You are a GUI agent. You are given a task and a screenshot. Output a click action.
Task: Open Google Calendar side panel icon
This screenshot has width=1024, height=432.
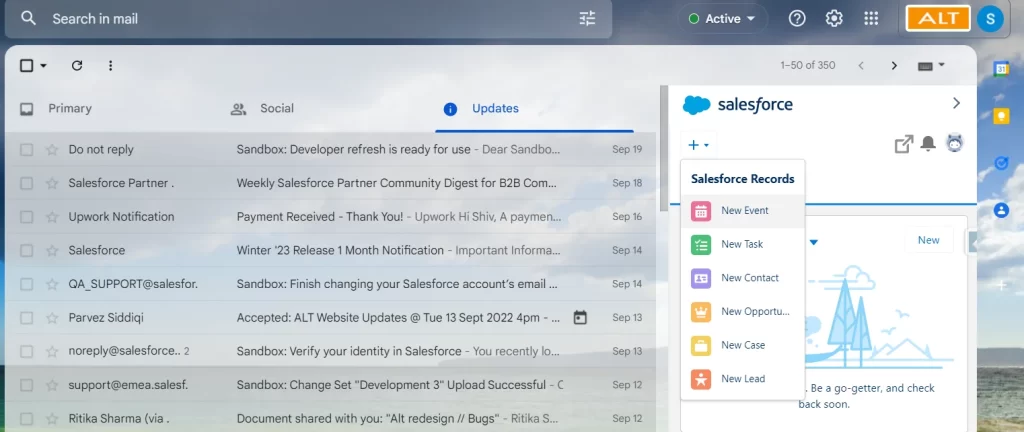[x=1001, y=69]
